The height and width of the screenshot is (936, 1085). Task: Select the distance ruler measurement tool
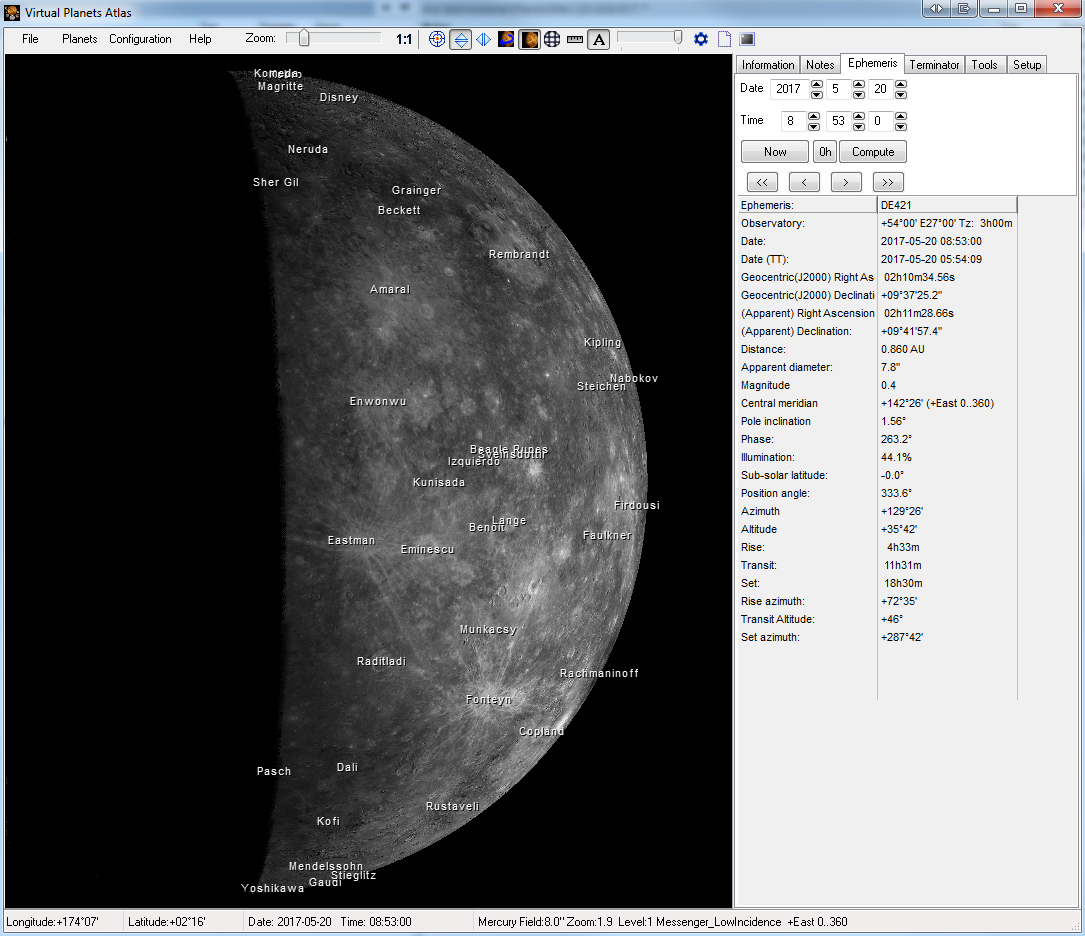point(574,39)
